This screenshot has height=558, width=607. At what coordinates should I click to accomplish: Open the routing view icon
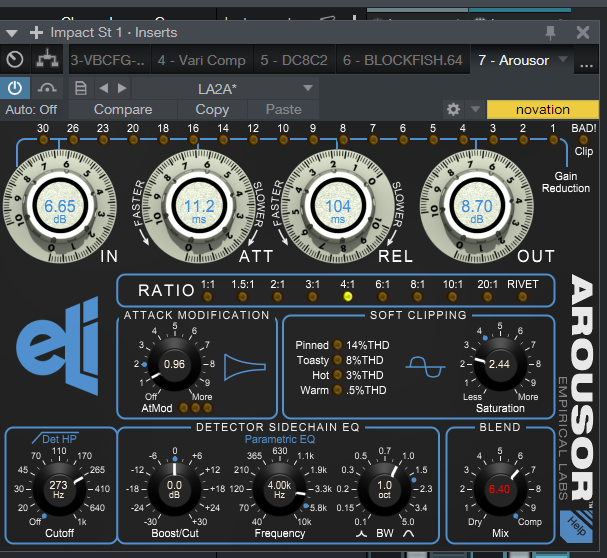(47, 60)
